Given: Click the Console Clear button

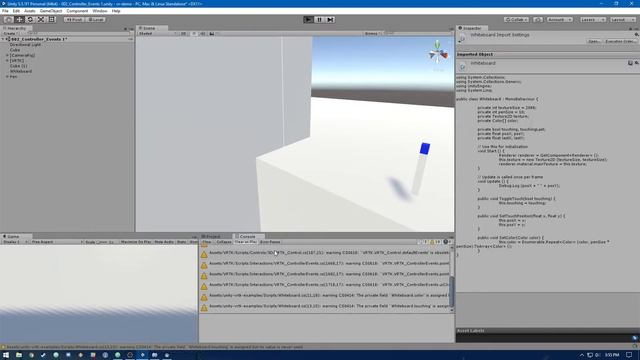Looking at the screenshot, I should point(207,242).
